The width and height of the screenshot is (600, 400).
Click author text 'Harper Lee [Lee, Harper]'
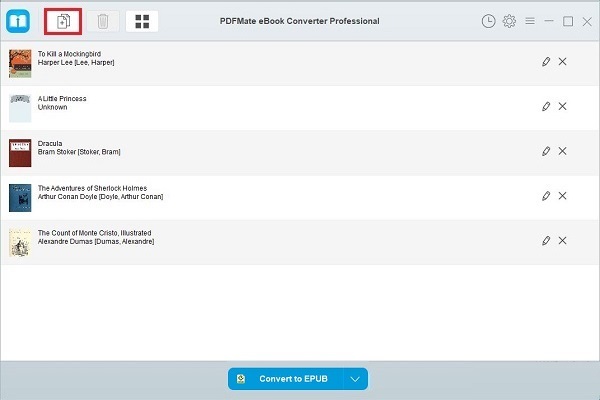pyautogui.click(x=76, y=62)
